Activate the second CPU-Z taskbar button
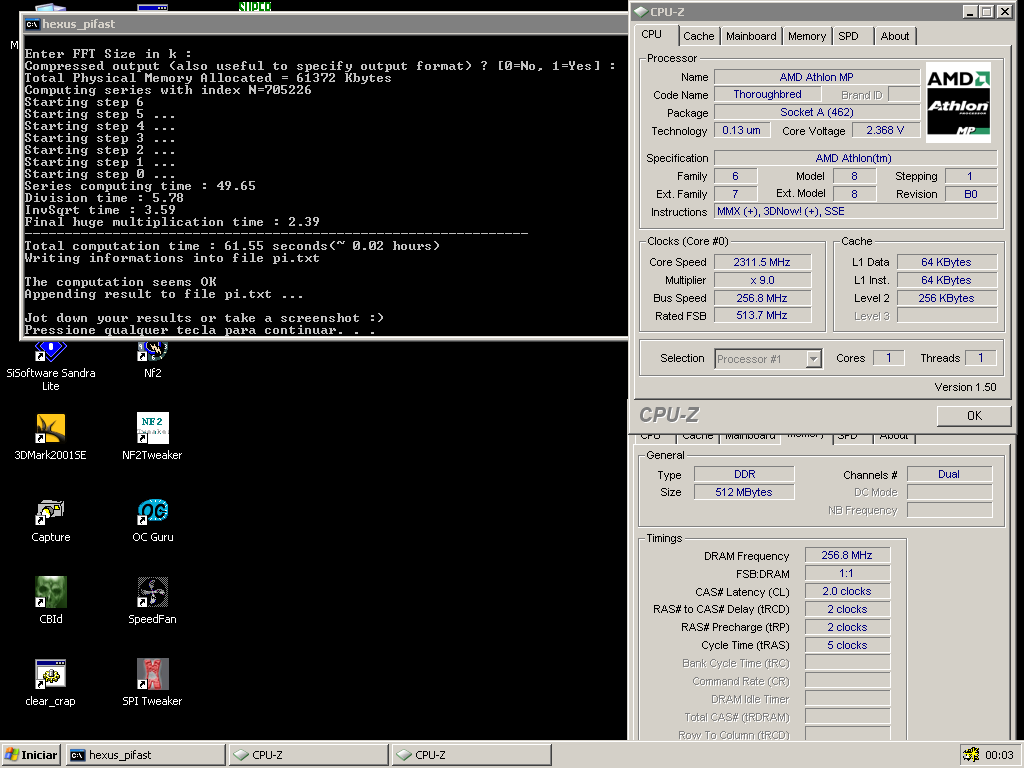This screenshot has height=768, width=1024. [x=472, y=755]
